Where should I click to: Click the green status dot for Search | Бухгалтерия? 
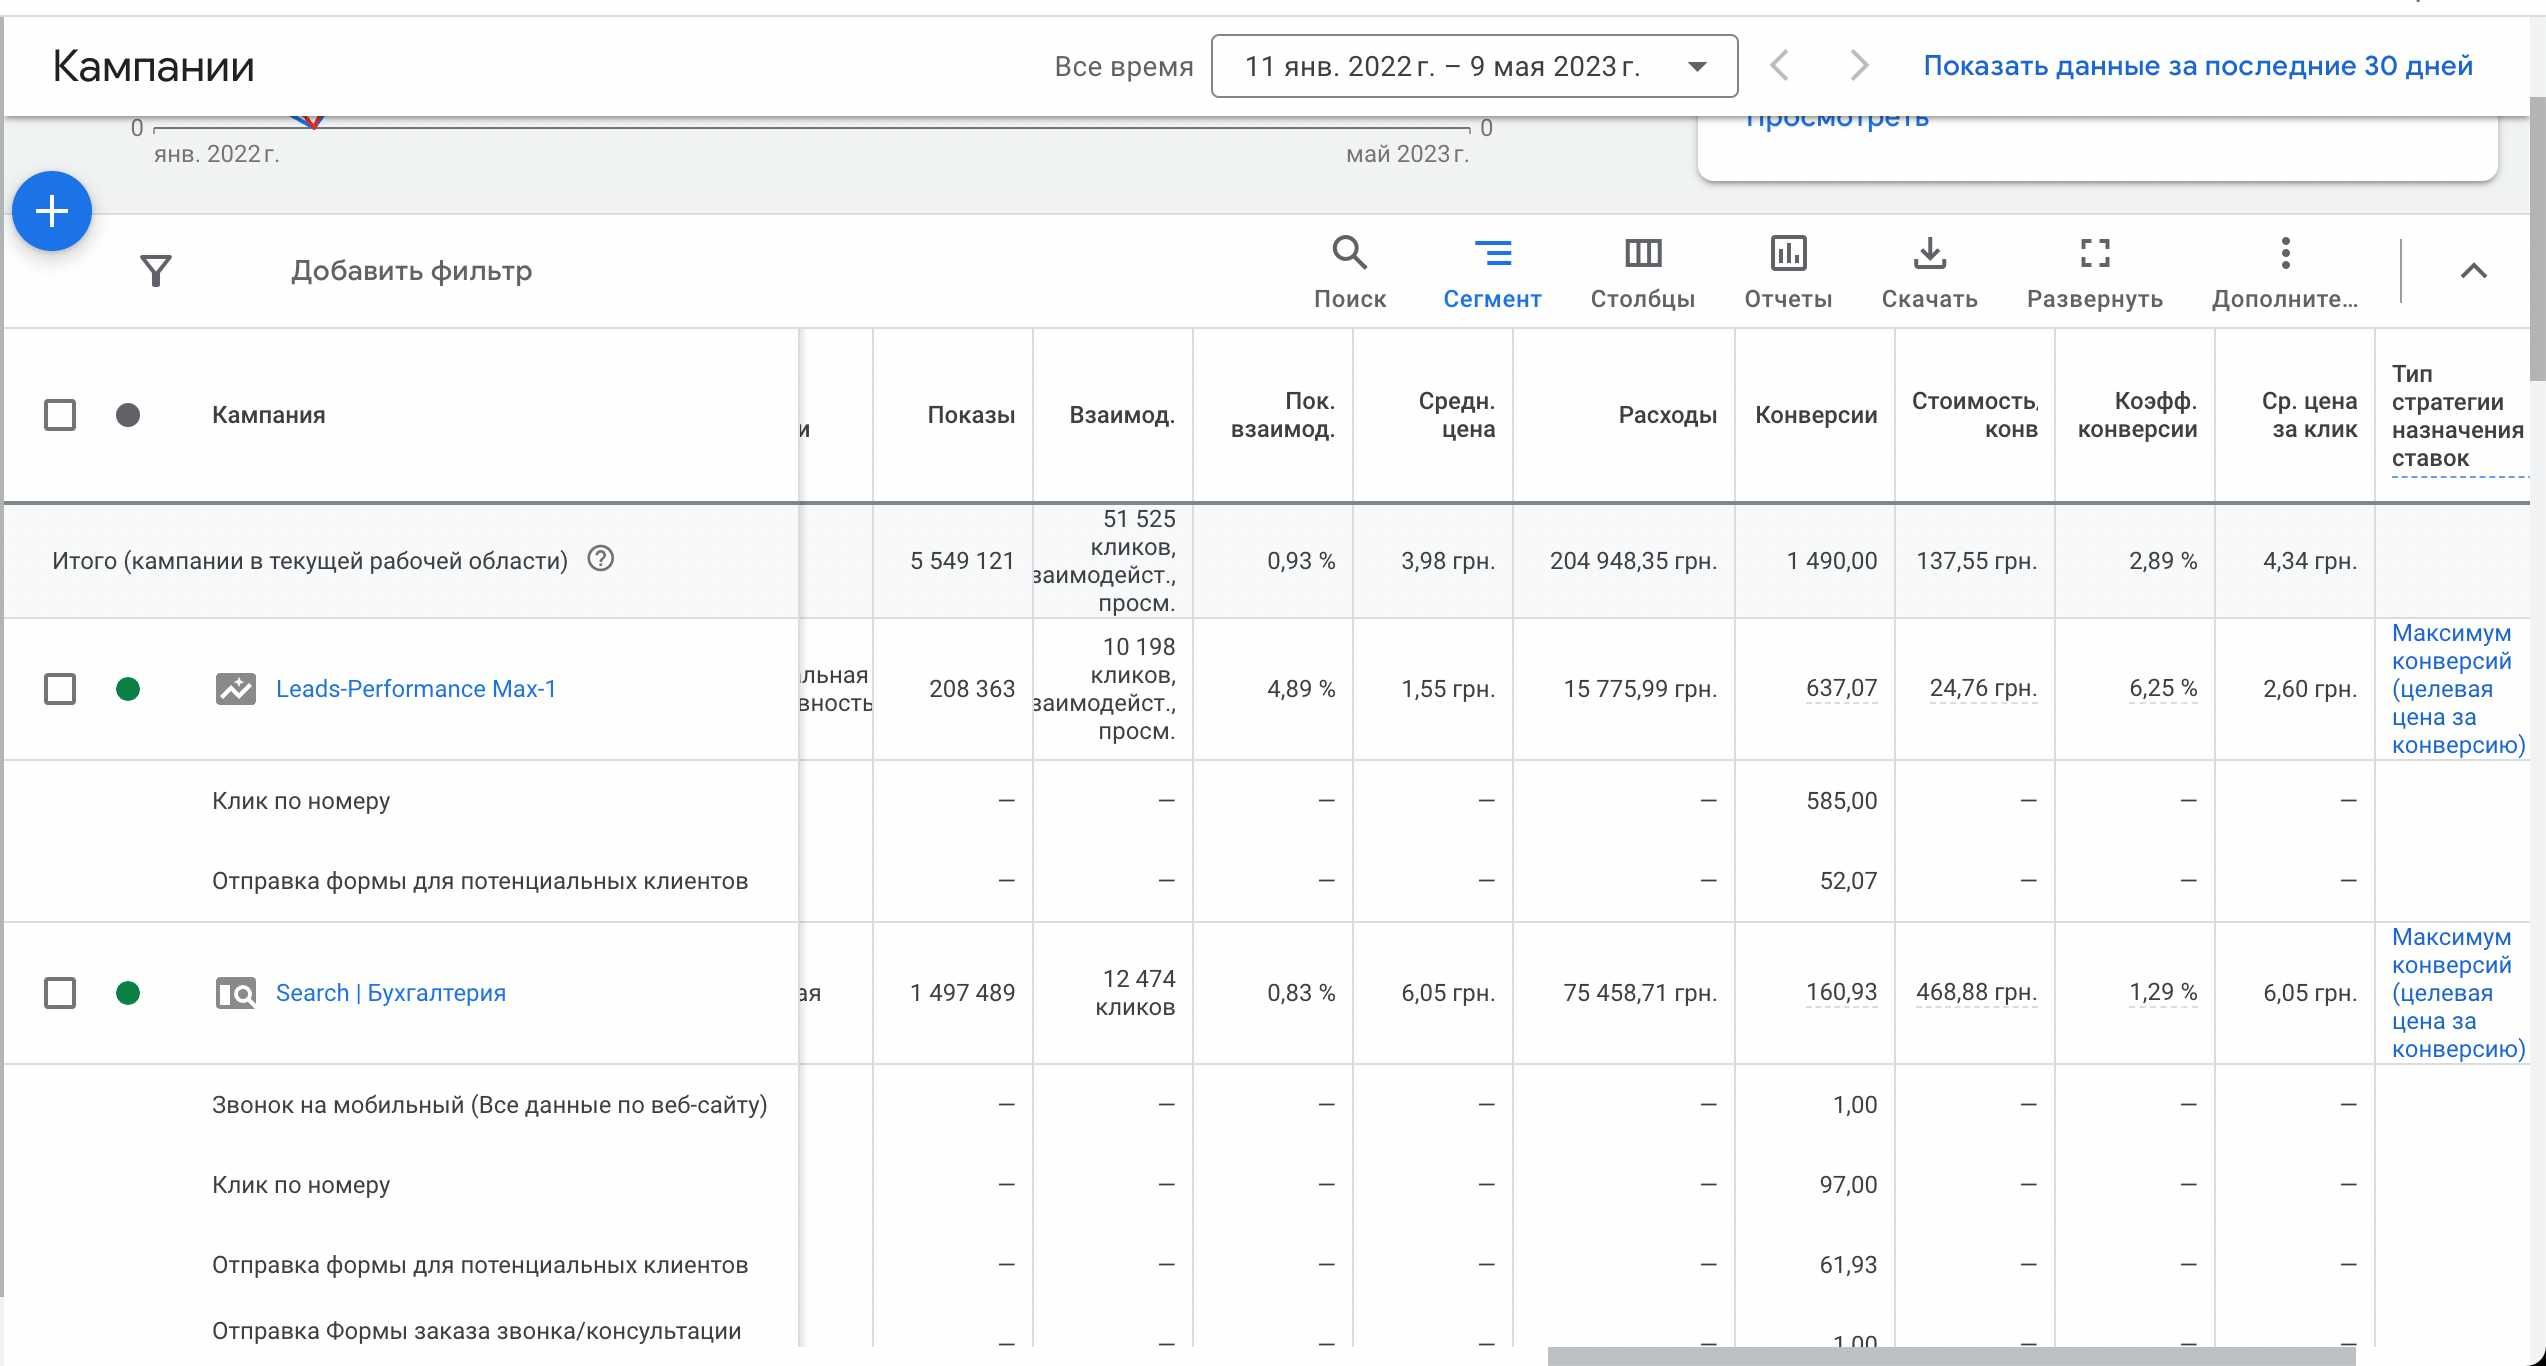click(x=128, y=993)
